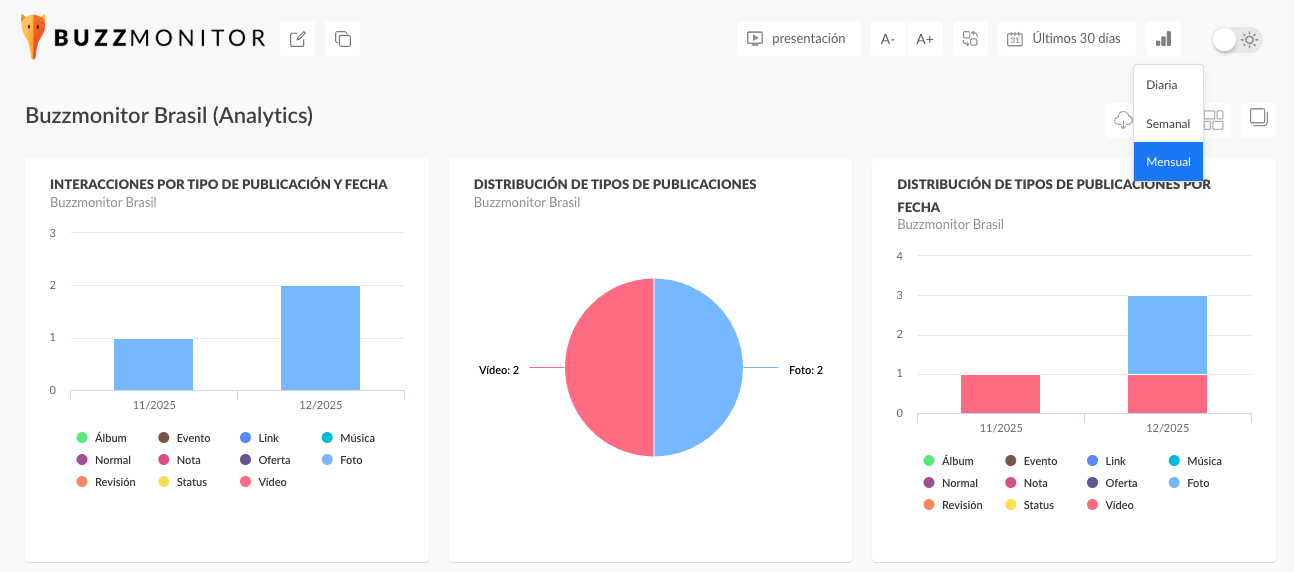Click the edit dashboard pencil icon

[x=297, y=39]
